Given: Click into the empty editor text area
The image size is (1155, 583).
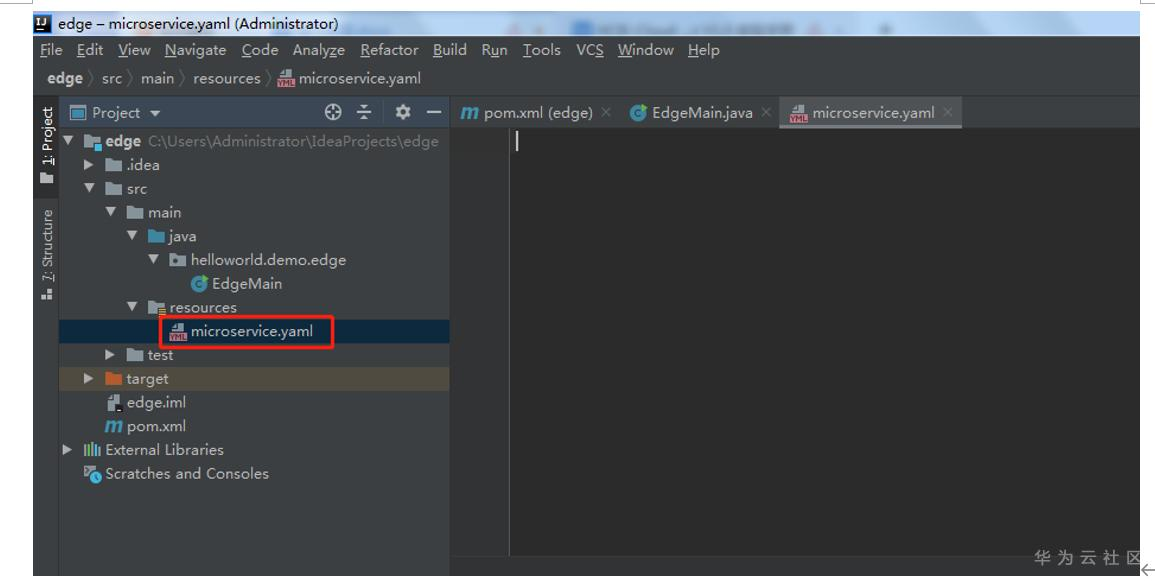Looking at the screenshot, I should pos(825,341).
